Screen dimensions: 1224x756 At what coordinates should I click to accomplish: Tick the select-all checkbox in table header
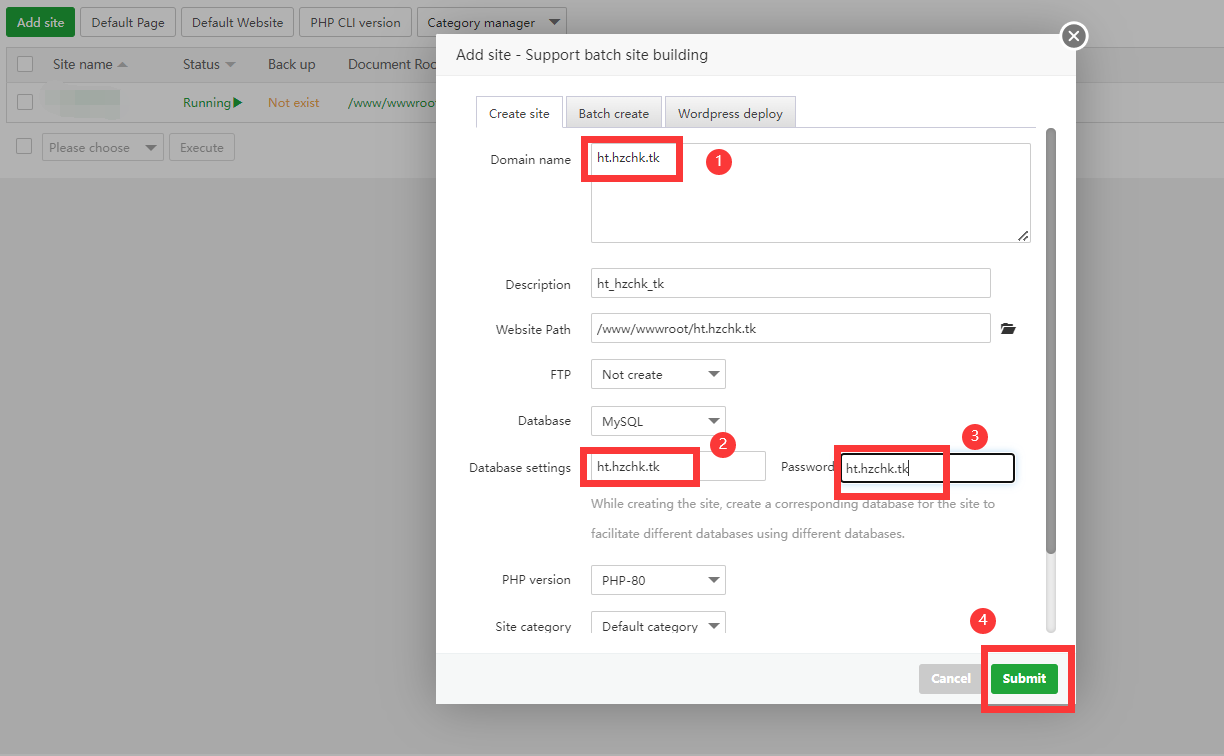click(25, 64)
